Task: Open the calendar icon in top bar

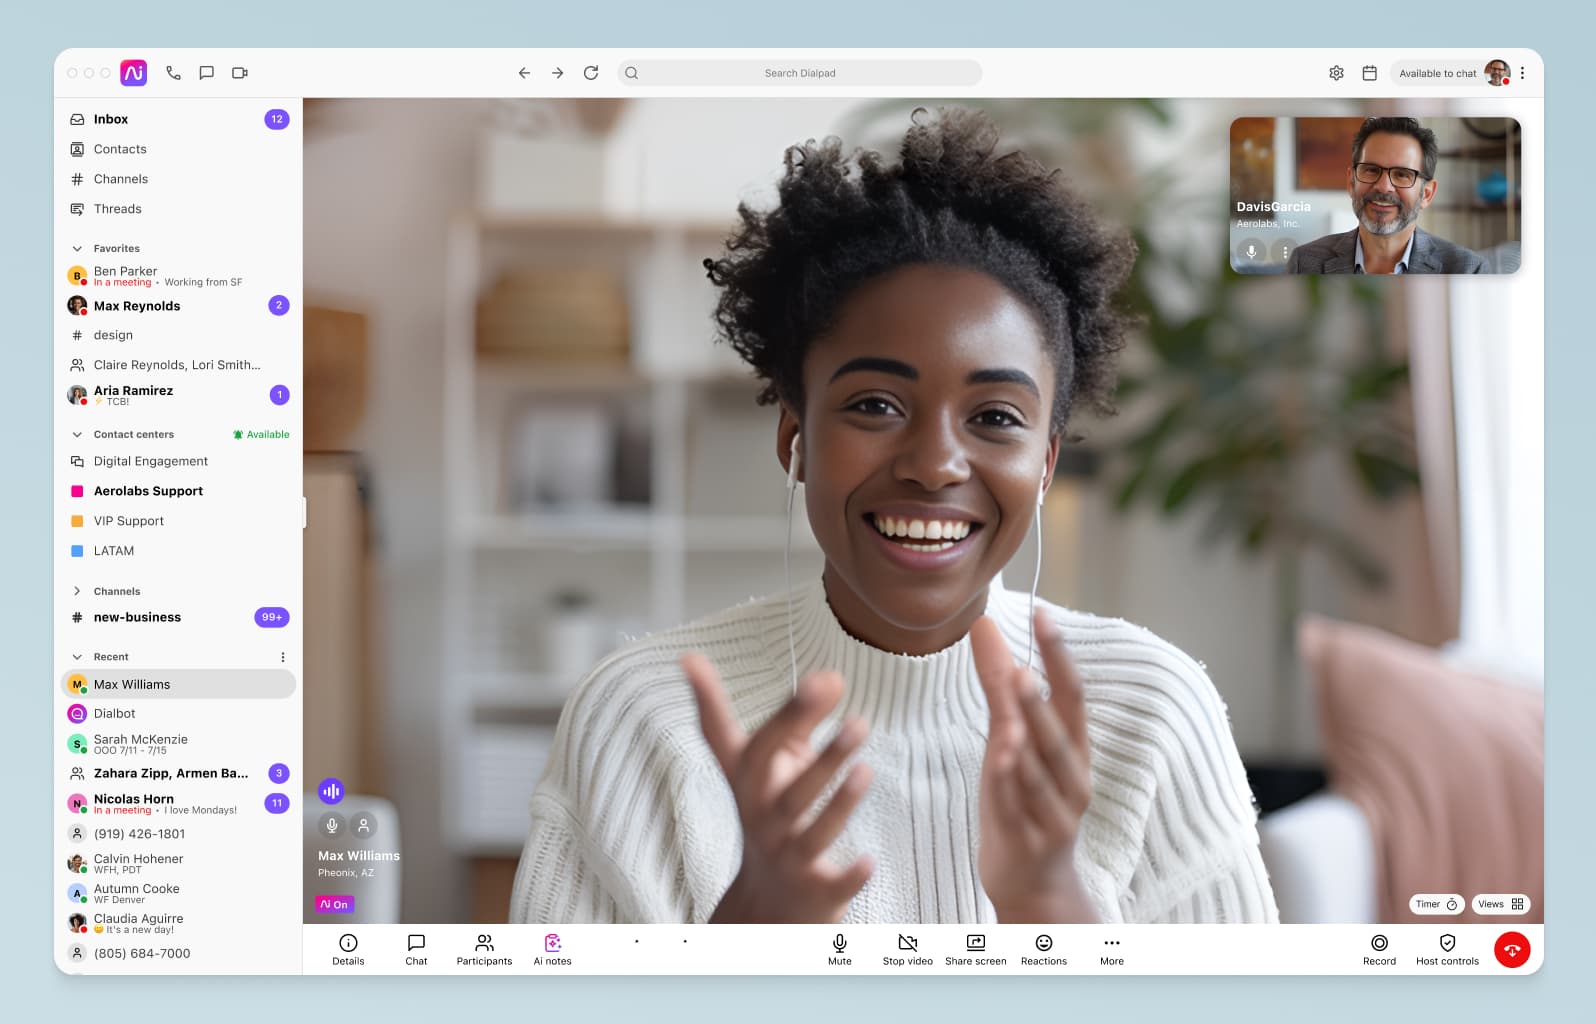Action: pos(1369,73)
